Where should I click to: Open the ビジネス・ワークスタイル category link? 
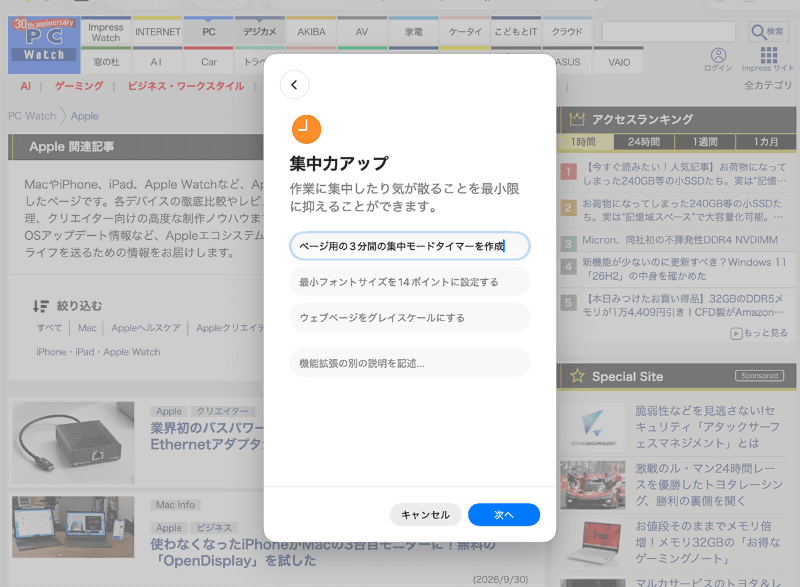[186, 86]
